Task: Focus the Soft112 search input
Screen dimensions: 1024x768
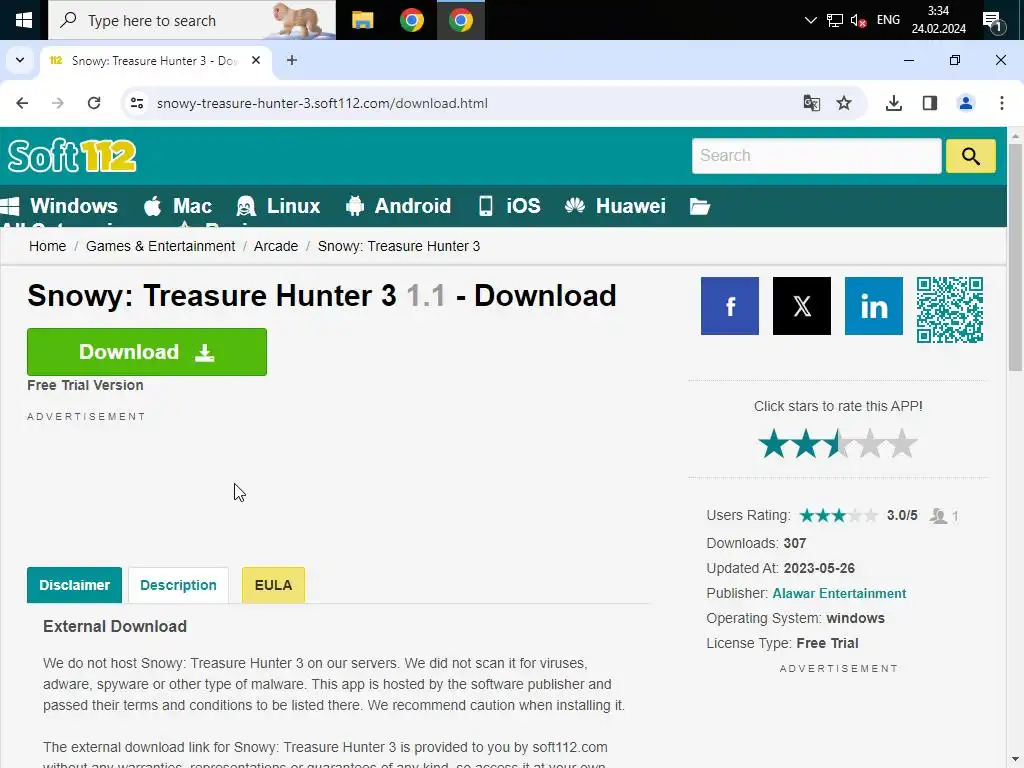Action: click(x=816, y=156)
